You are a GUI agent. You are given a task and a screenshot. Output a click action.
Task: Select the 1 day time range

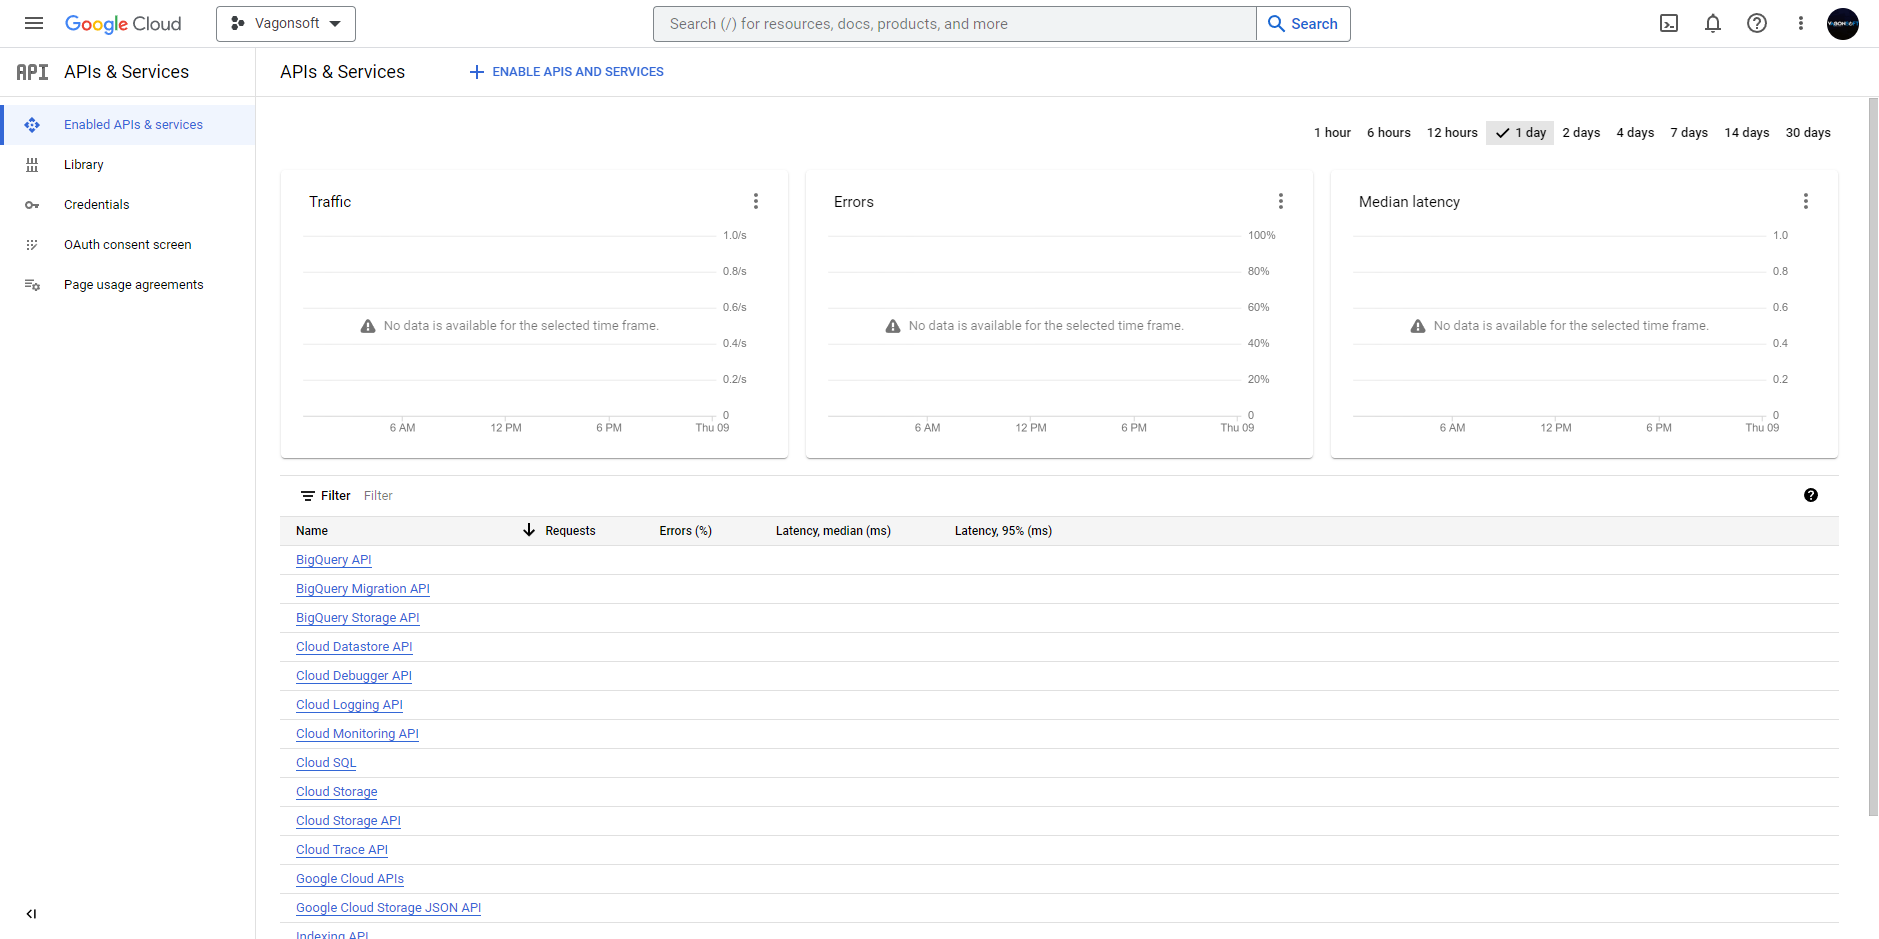(1520, 133)
